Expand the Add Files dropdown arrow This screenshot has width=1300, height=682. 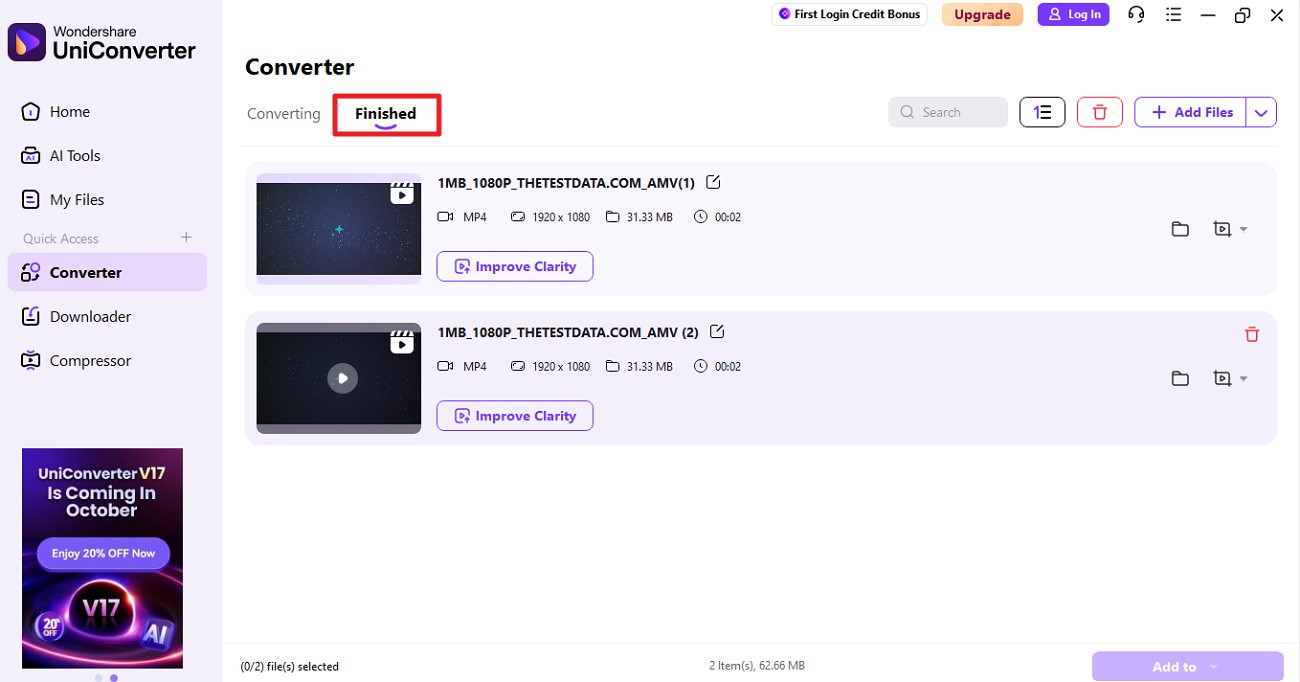1262,112
